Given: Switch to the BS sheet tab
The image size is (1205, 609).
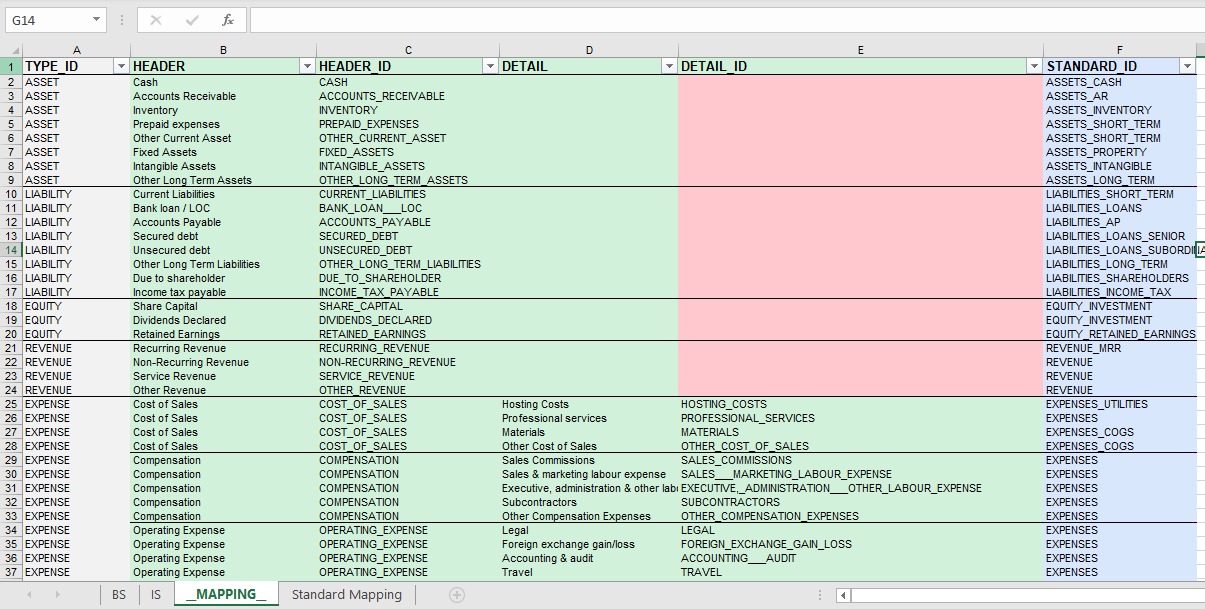Looking at the screenshot, I should [x=119, y=595].
